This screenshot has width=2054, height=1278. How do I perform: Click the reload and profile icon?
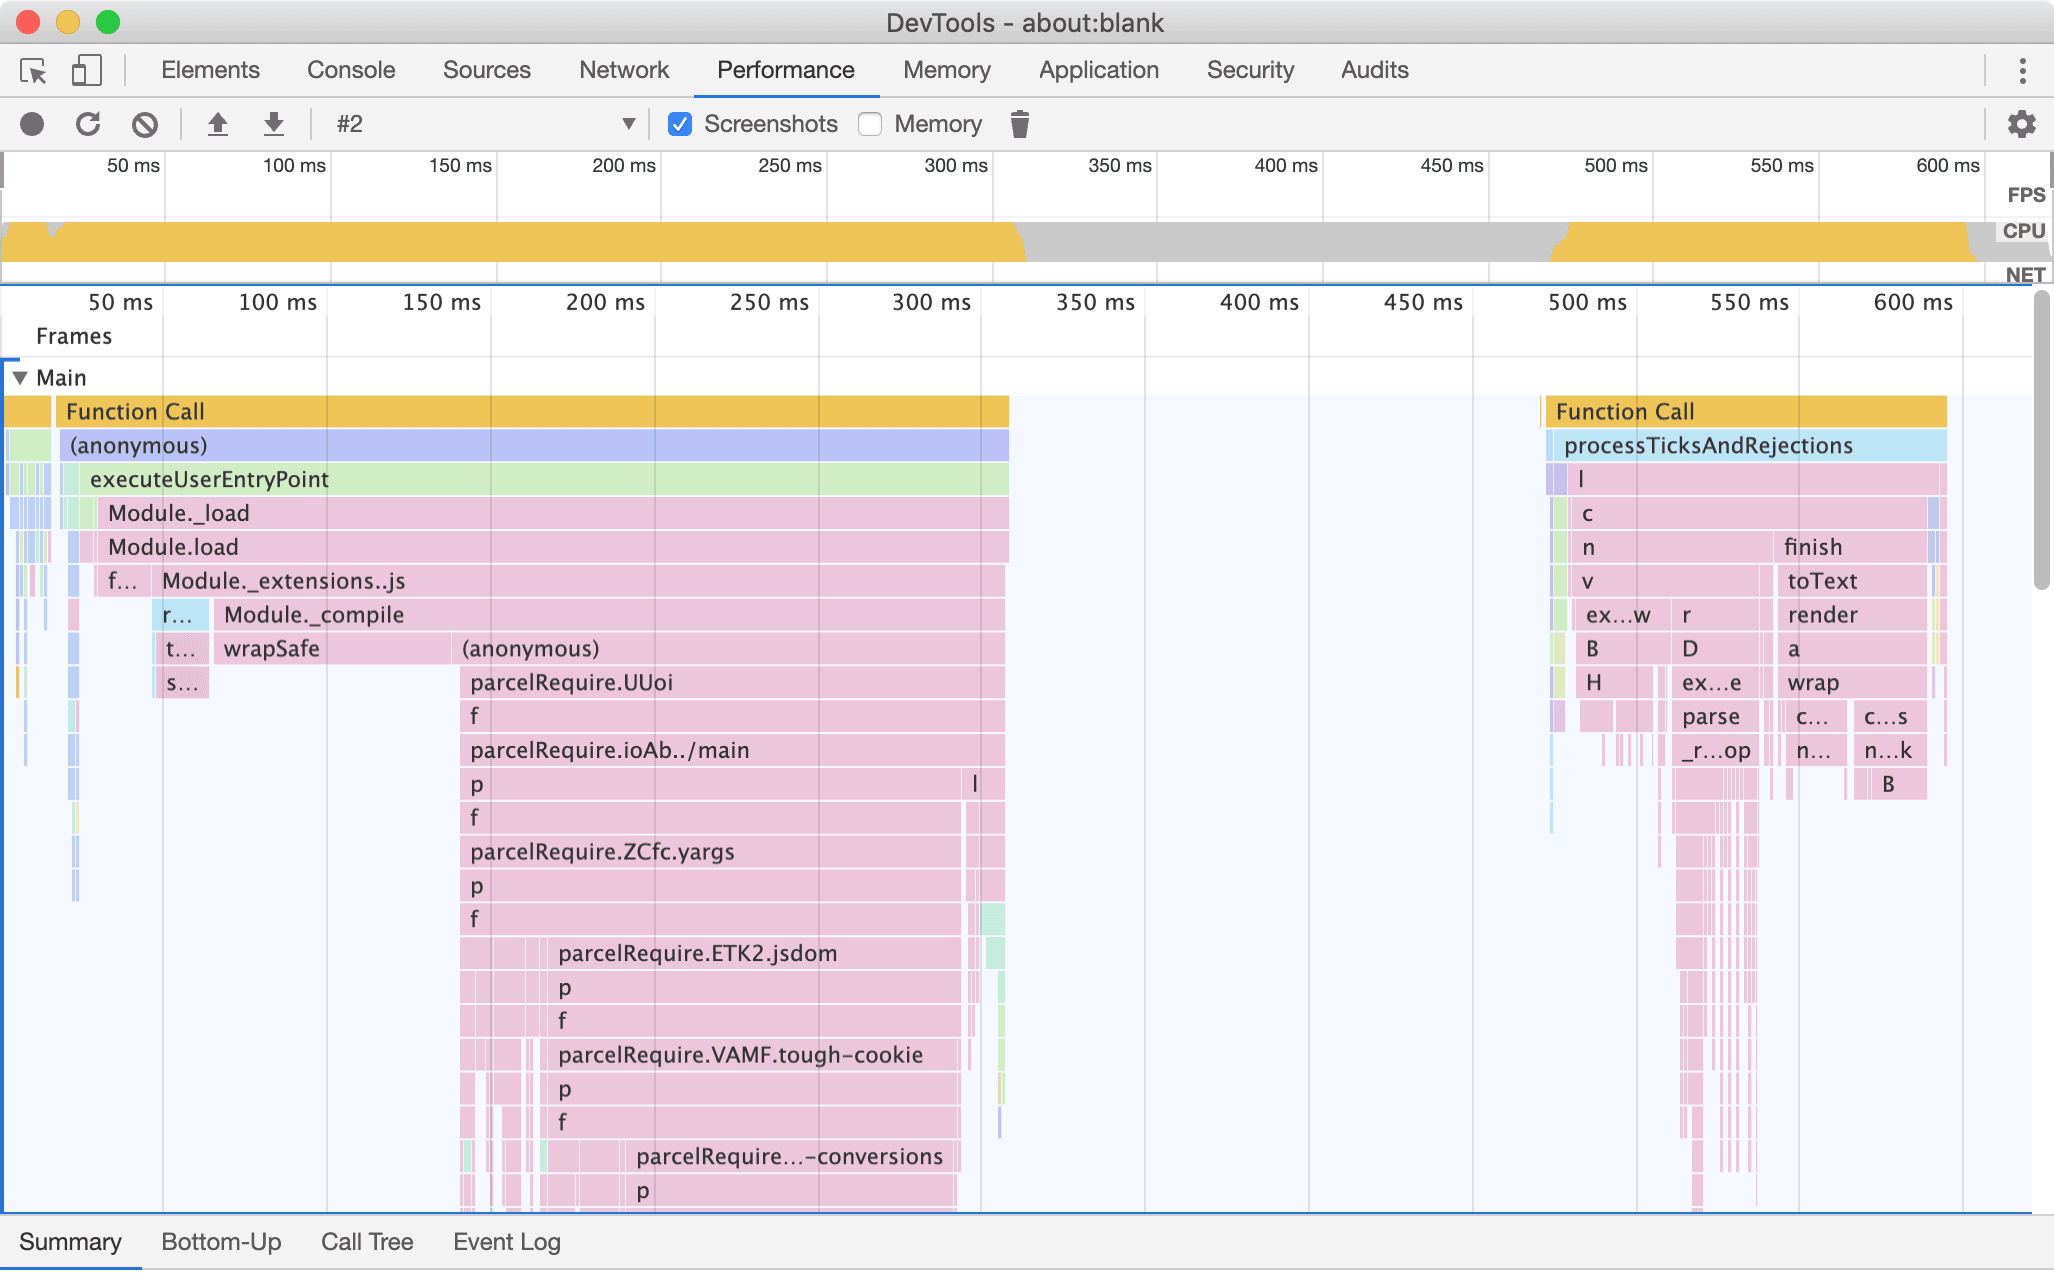[x=88, y=124]
